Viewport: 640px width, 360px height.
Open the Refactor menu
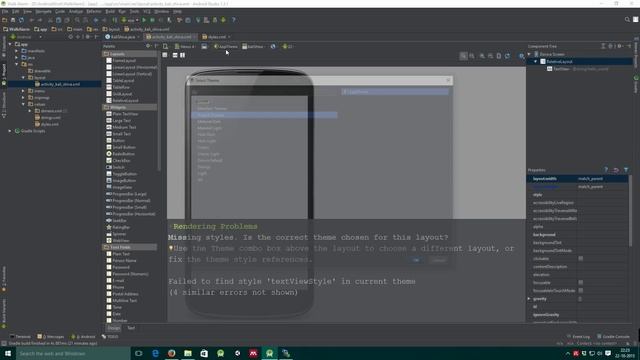pyautogui.click(x=94, y=11)
